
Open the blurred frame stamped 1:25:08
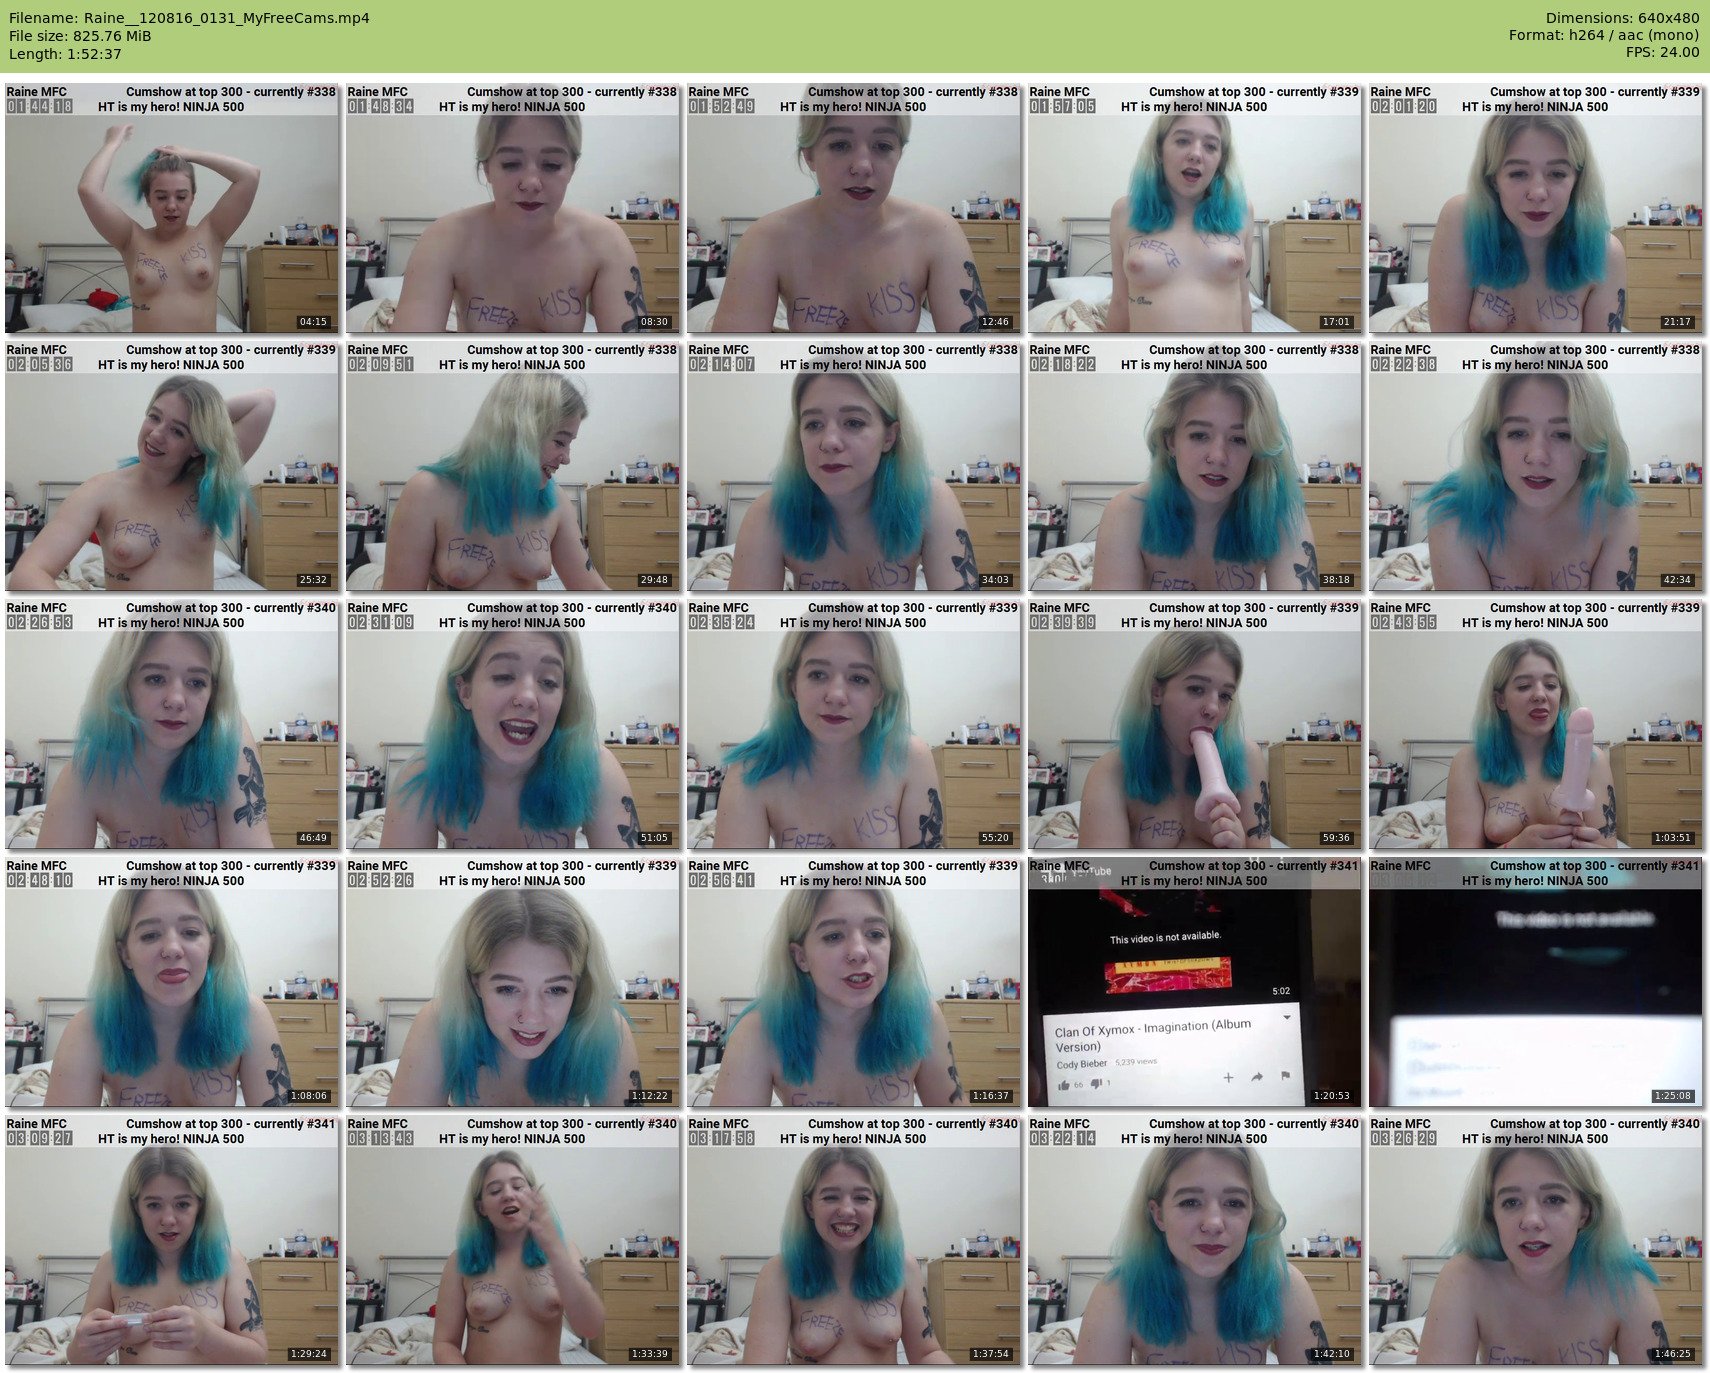pyautogui.click(x=1536, y=982)
